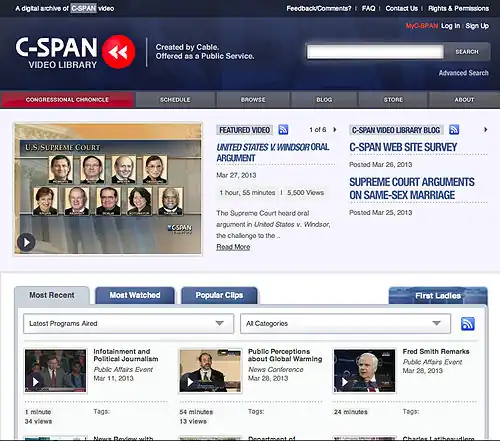Open the First Ladies tab
The image size is (500, 441).
(x=438, y=295)
